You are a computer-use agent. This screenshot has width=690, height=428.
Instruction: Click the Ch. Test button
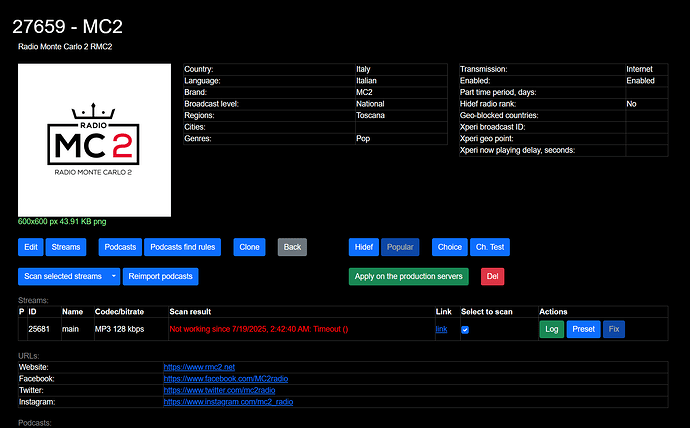coord(490,247)
